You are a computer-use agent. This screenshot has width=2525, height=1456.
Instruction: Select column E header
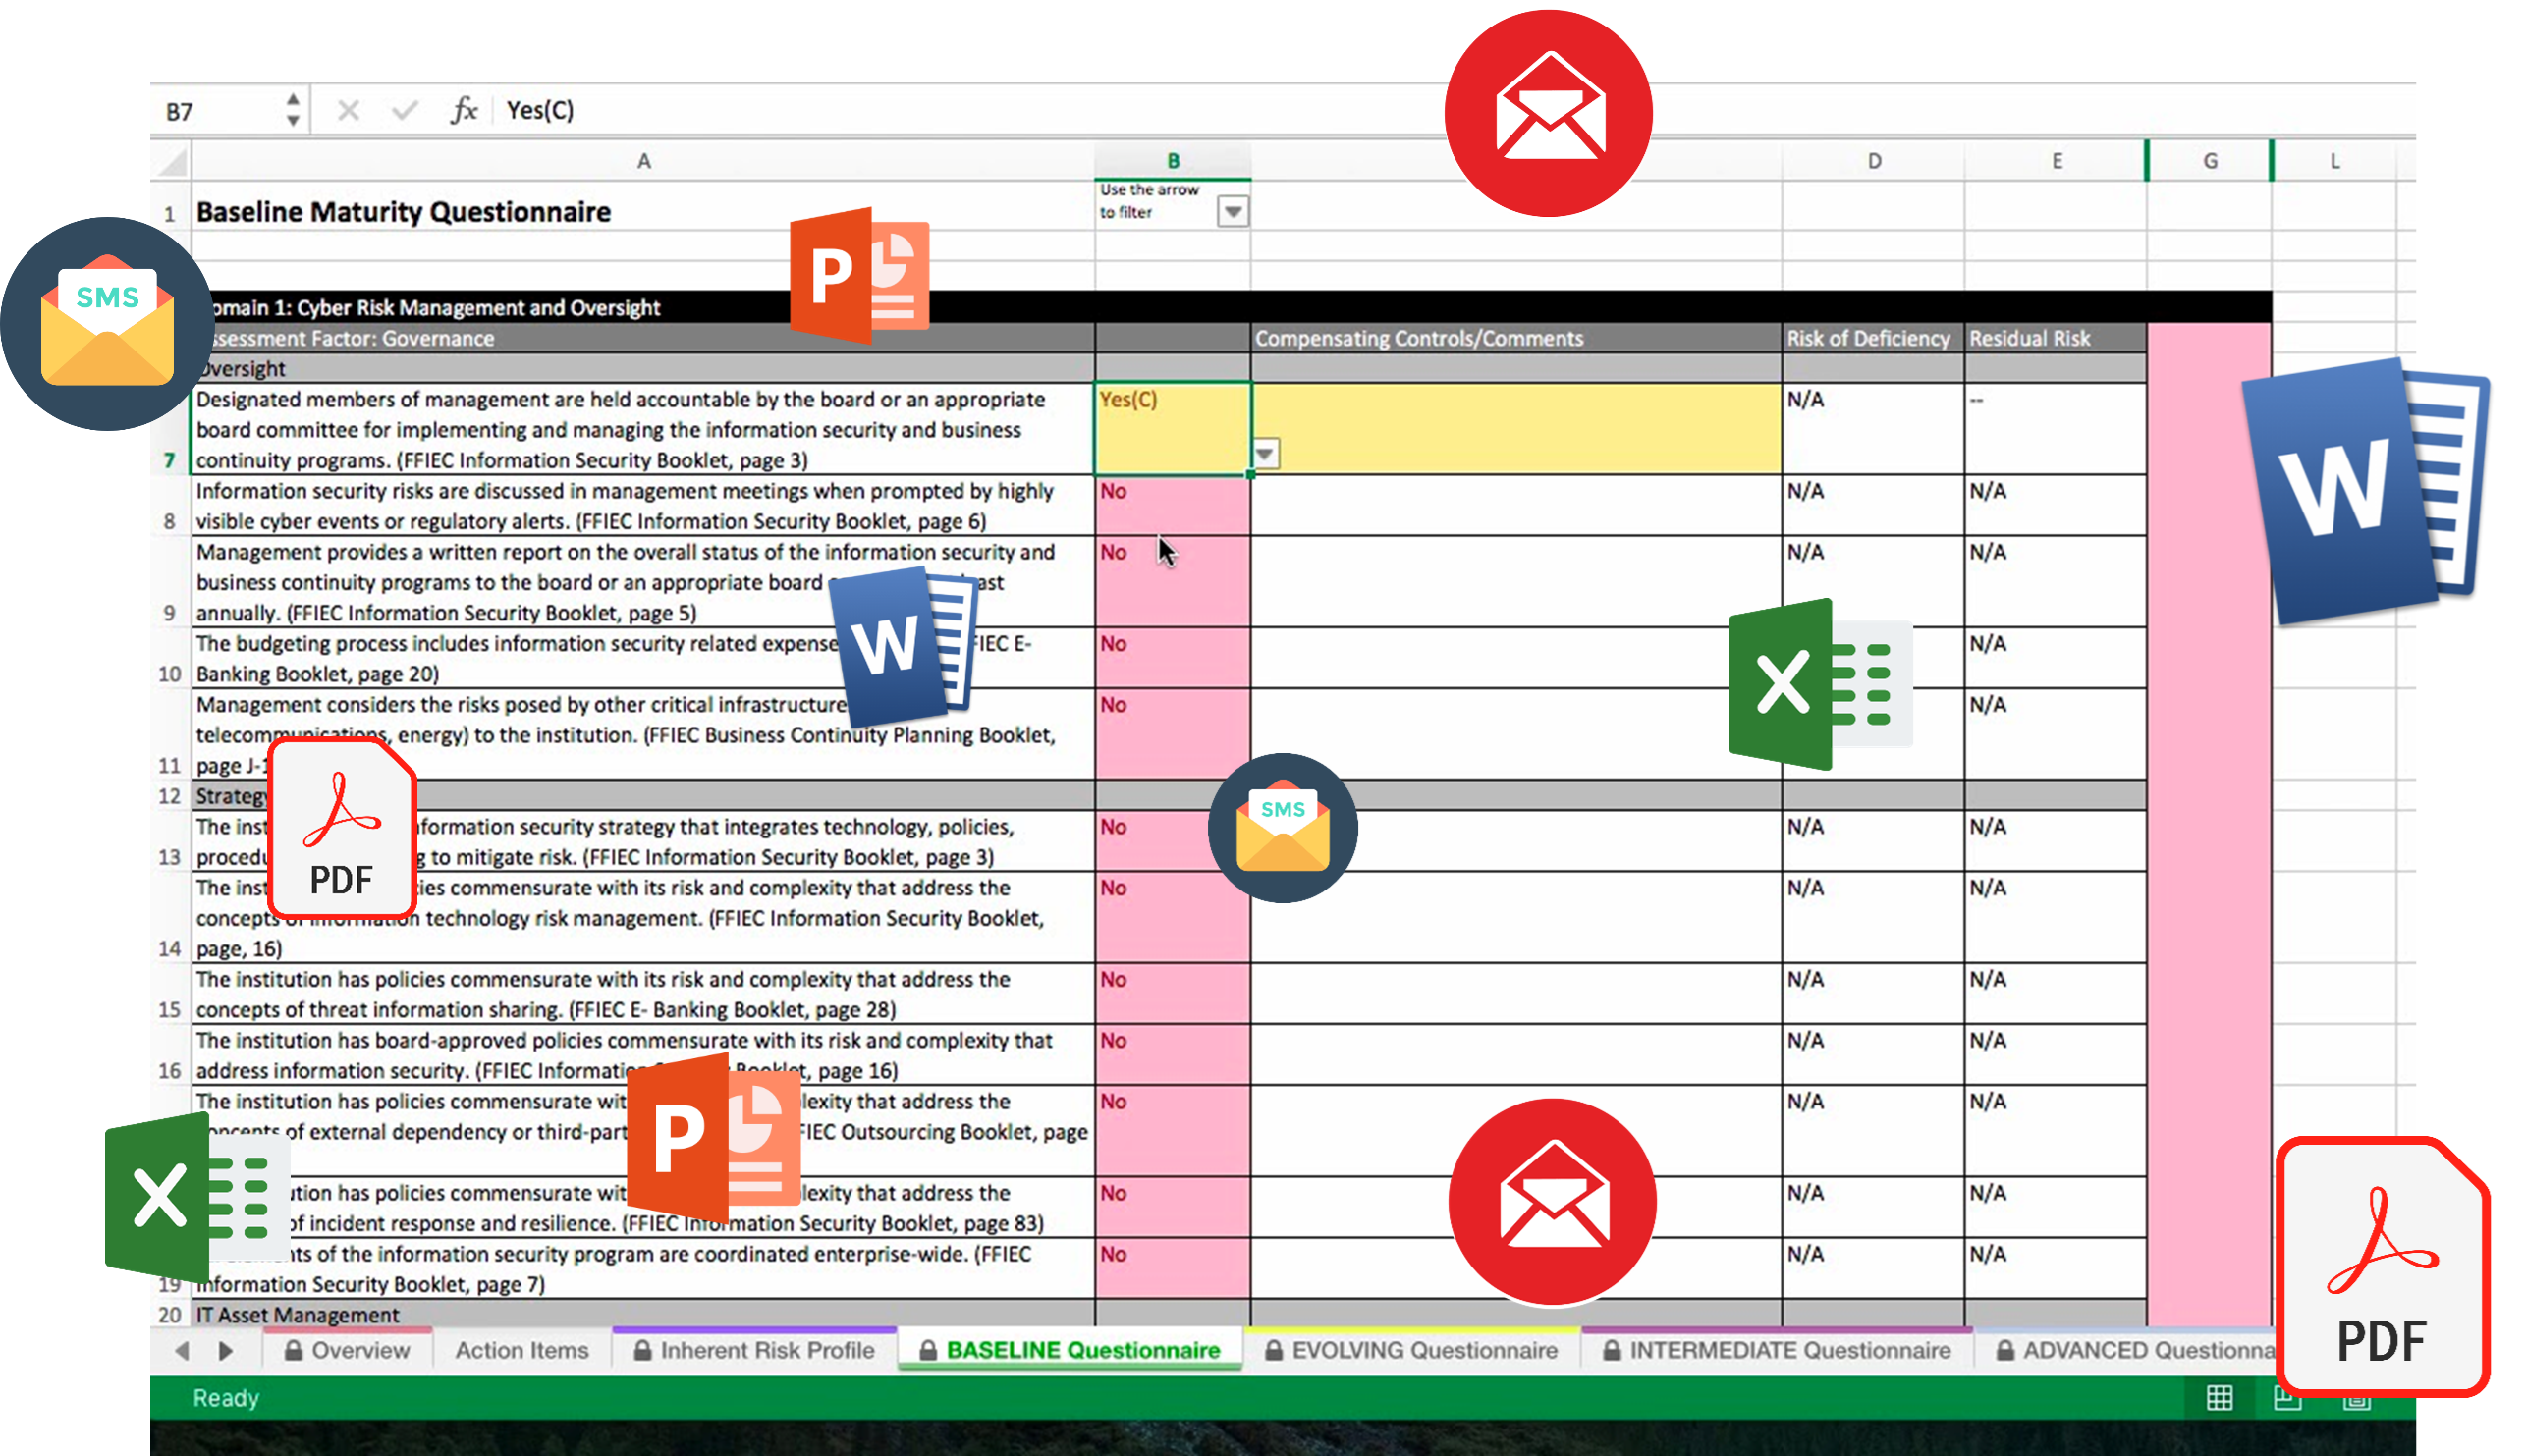(x=2056, y=161)
